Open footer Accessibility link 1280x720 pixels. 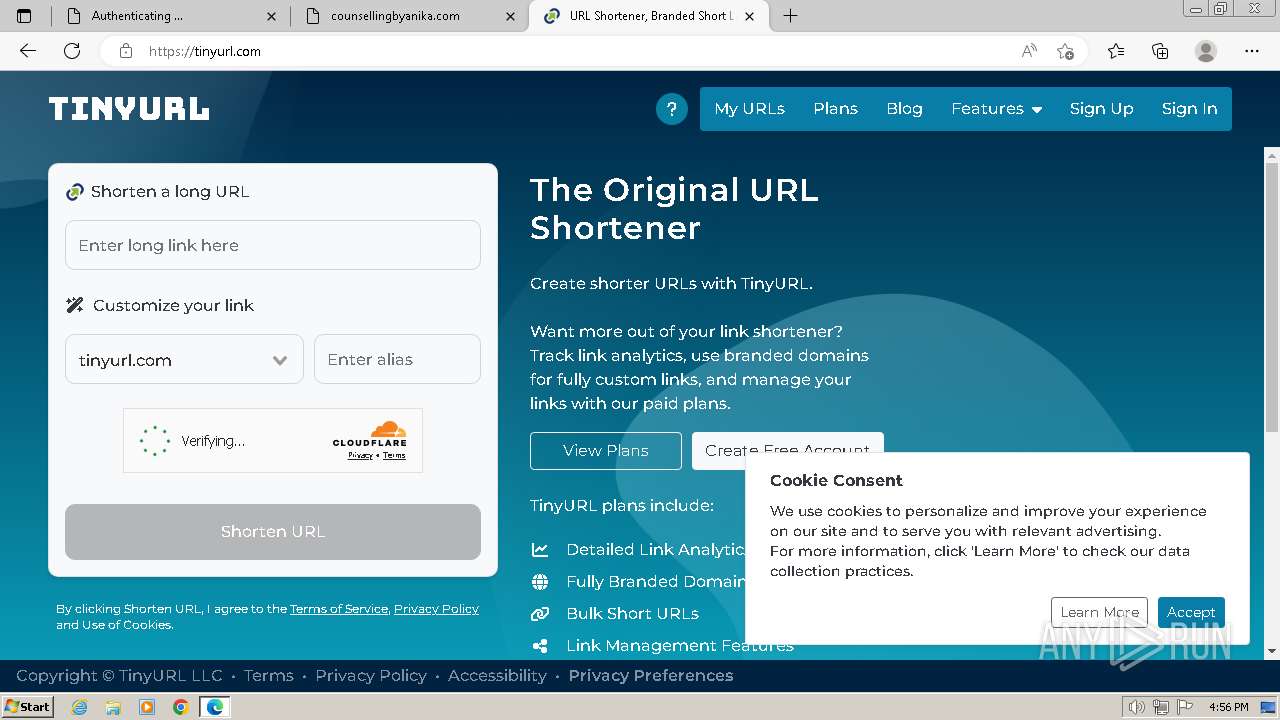497,676
